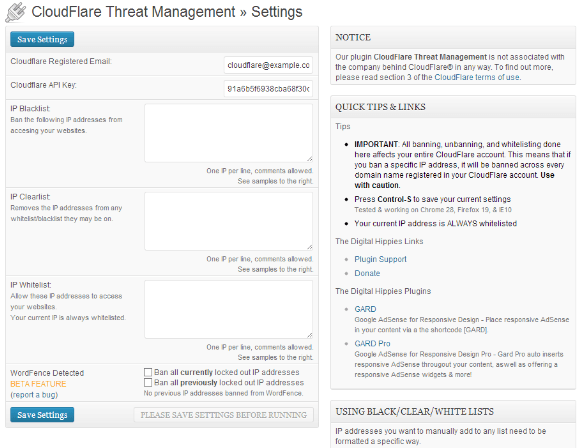581x448 pixels.
Task: Enable Ban all currently locked out IPs
Action: (148, 372)
